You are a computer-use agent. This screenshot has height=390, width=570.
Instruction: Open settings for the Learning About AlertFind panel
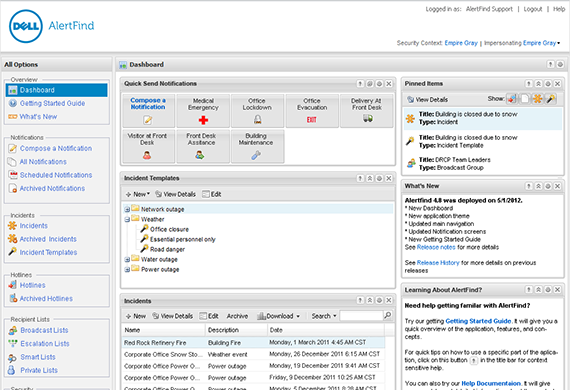pyautogui.click(x=548, y=290)
